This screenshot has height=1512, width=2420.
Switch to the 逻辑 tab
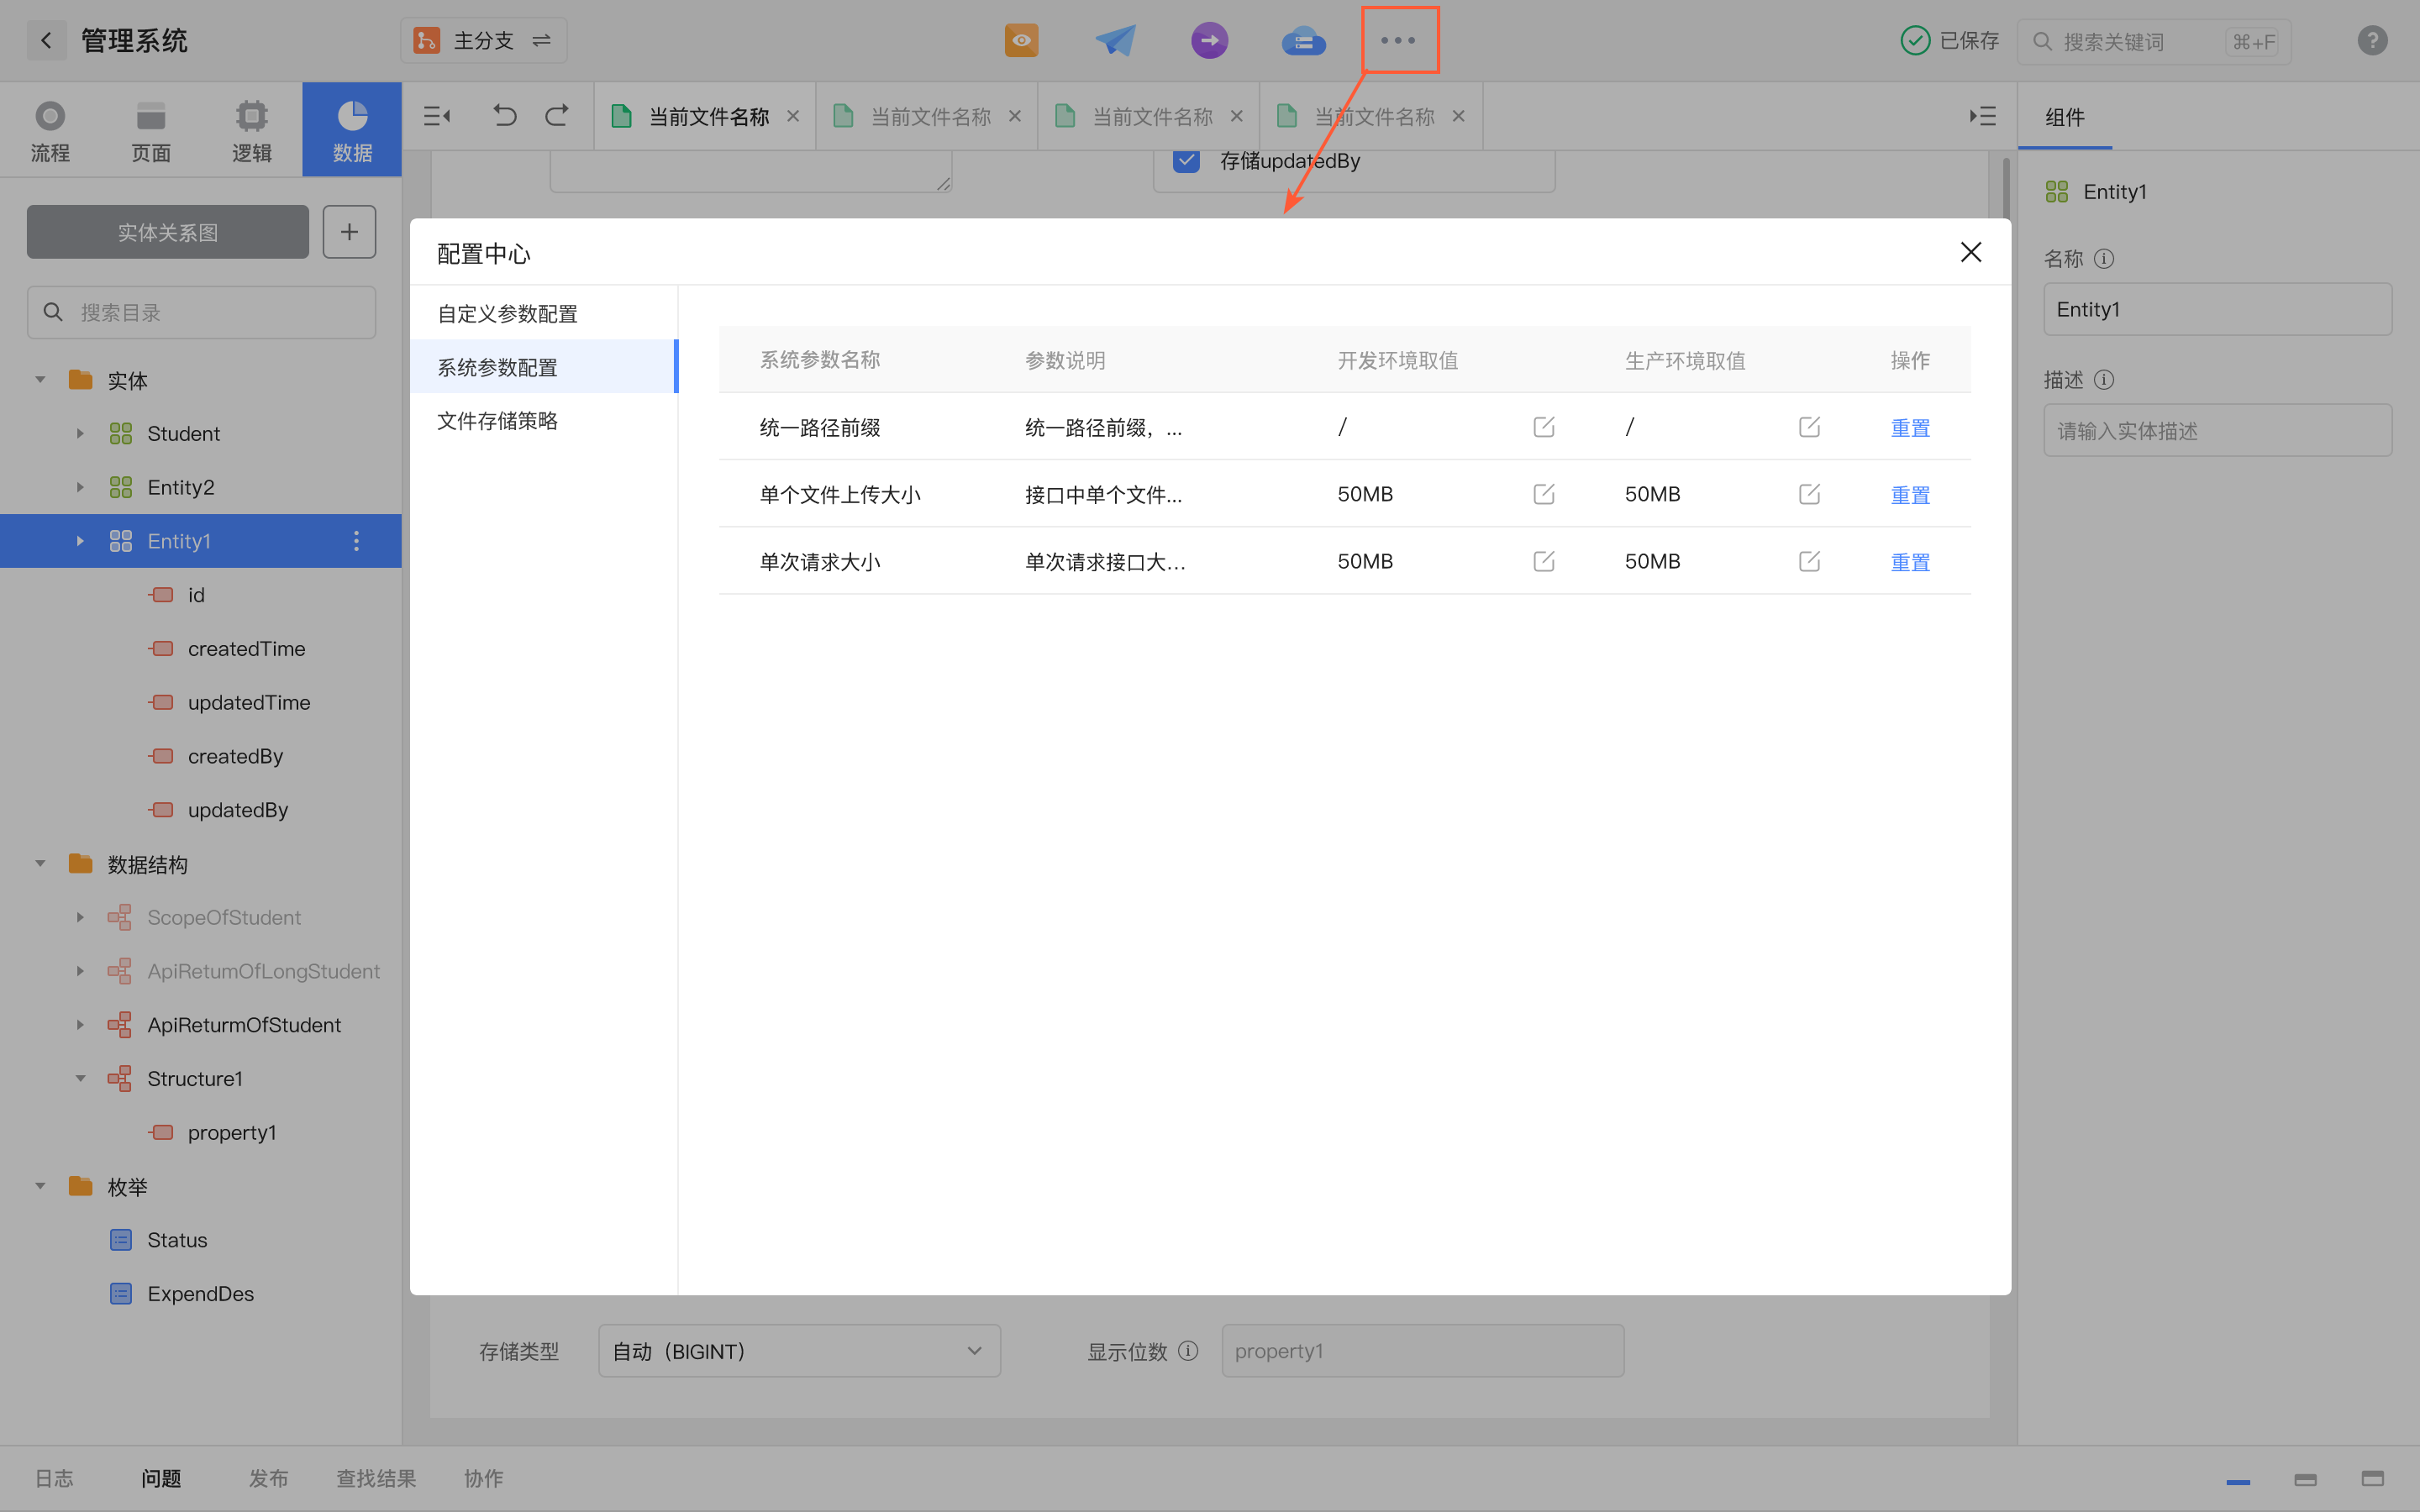tap(252, 130)
